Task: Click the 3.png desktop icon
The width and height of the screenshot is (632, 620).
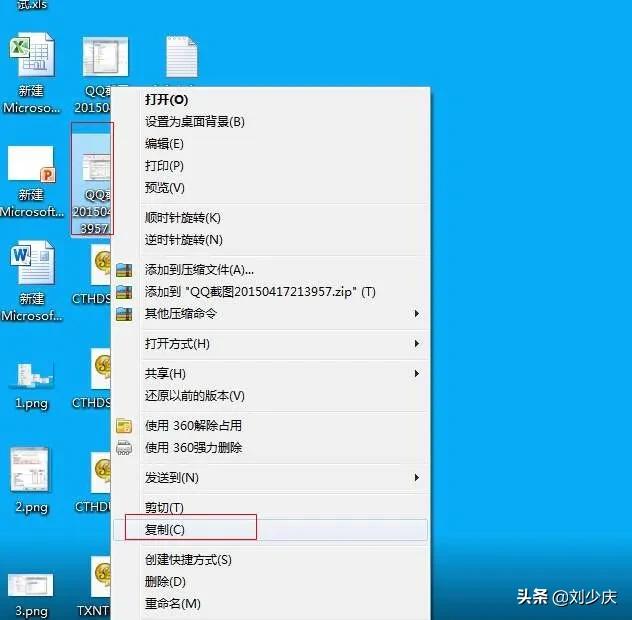Action: (31, 585)
